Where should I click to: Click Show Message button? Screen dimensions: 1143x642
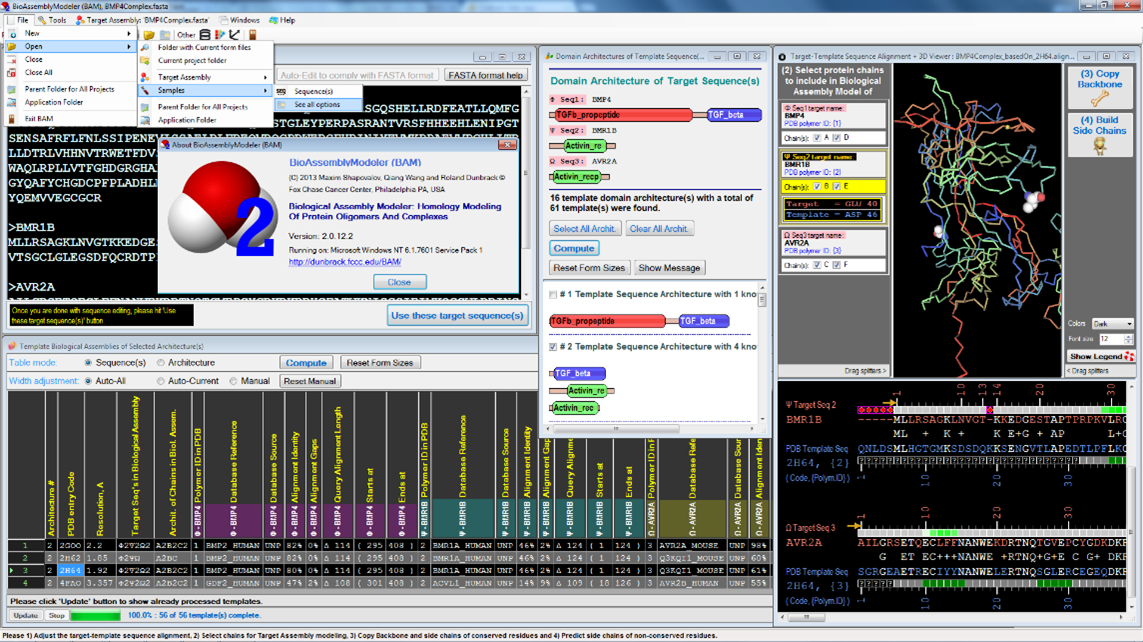(669, 268)
